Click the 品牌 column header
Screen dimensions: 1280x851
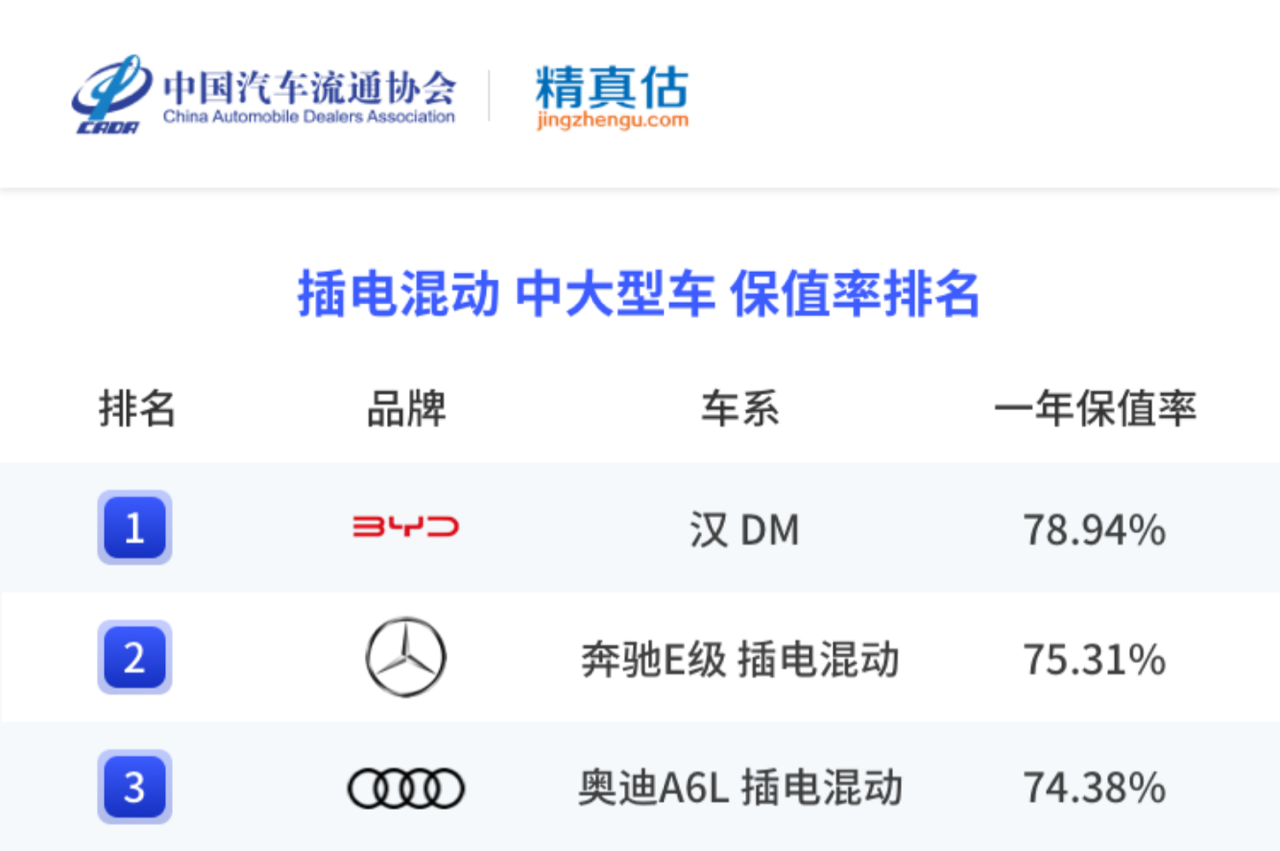tap(406, 409)
